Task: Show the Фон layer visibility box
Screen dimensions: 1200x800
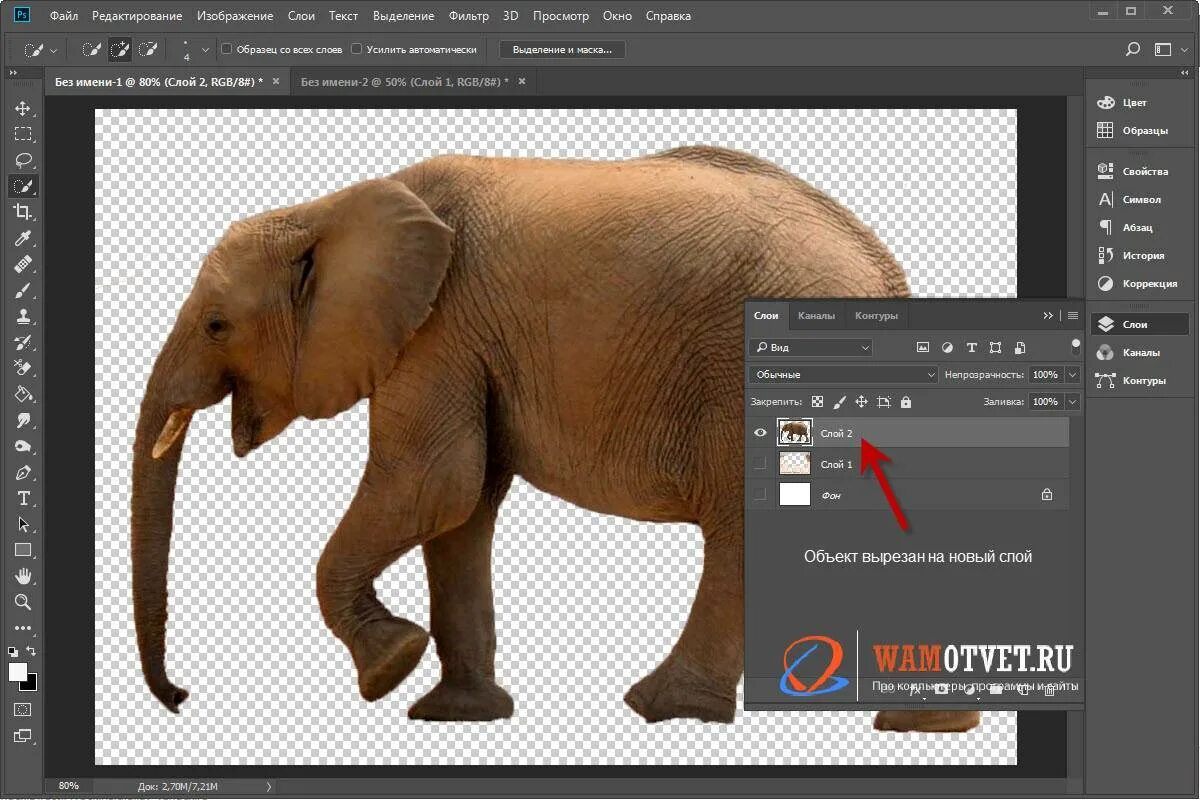Action: [760, 494]
